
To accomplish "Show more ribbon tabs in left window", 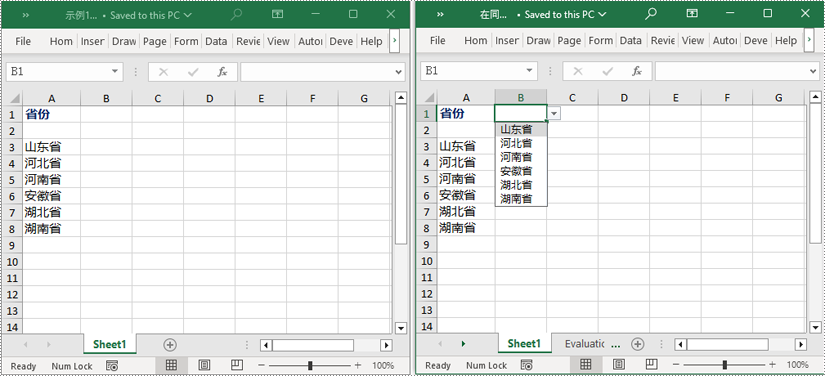I will click(395, 41).
